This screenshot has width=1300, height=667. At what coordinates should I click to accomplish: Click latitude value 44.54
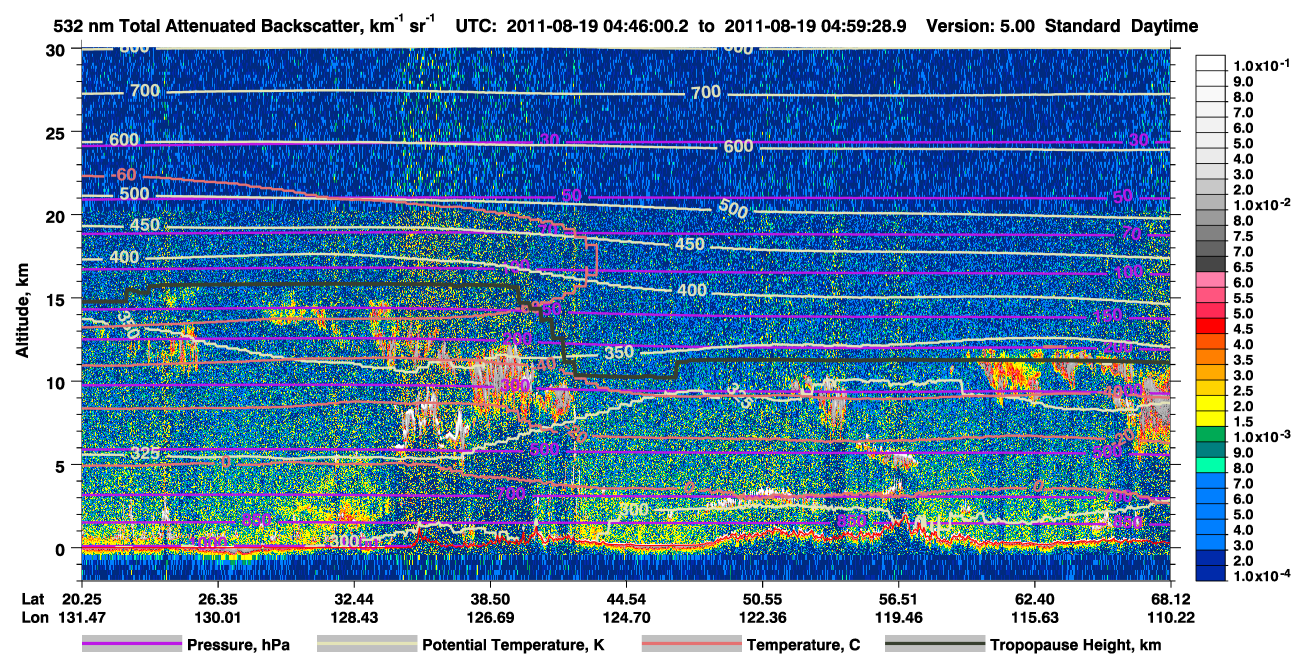(x=625, y=598)
